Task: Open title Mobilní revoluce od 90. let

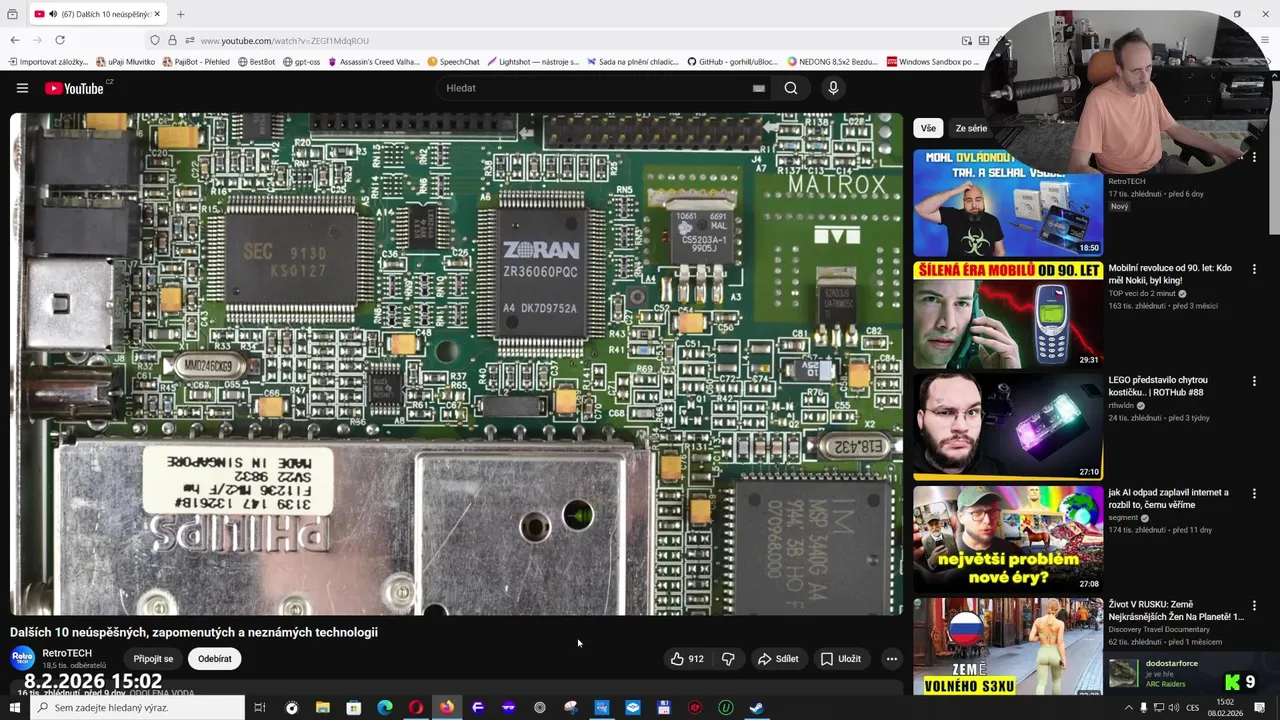Action: pos(1170,274)
